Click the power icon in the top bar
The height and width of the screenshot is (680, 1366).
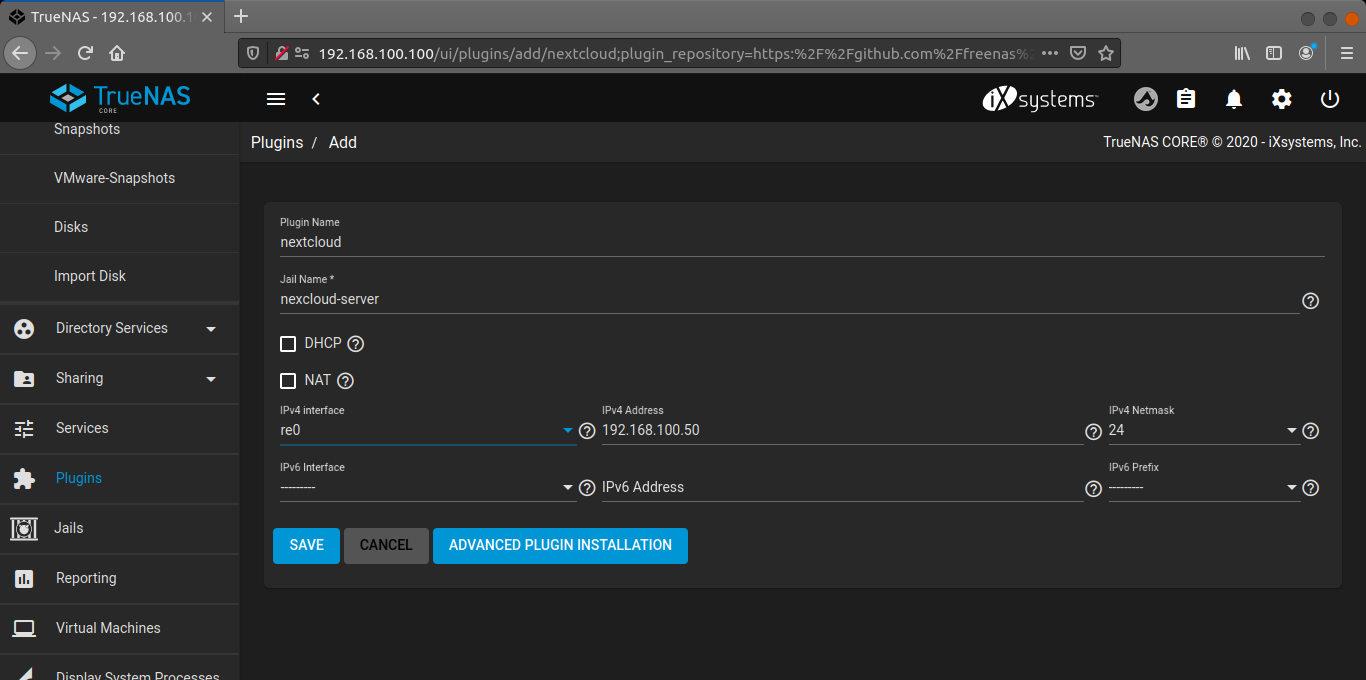[1329, 98]
